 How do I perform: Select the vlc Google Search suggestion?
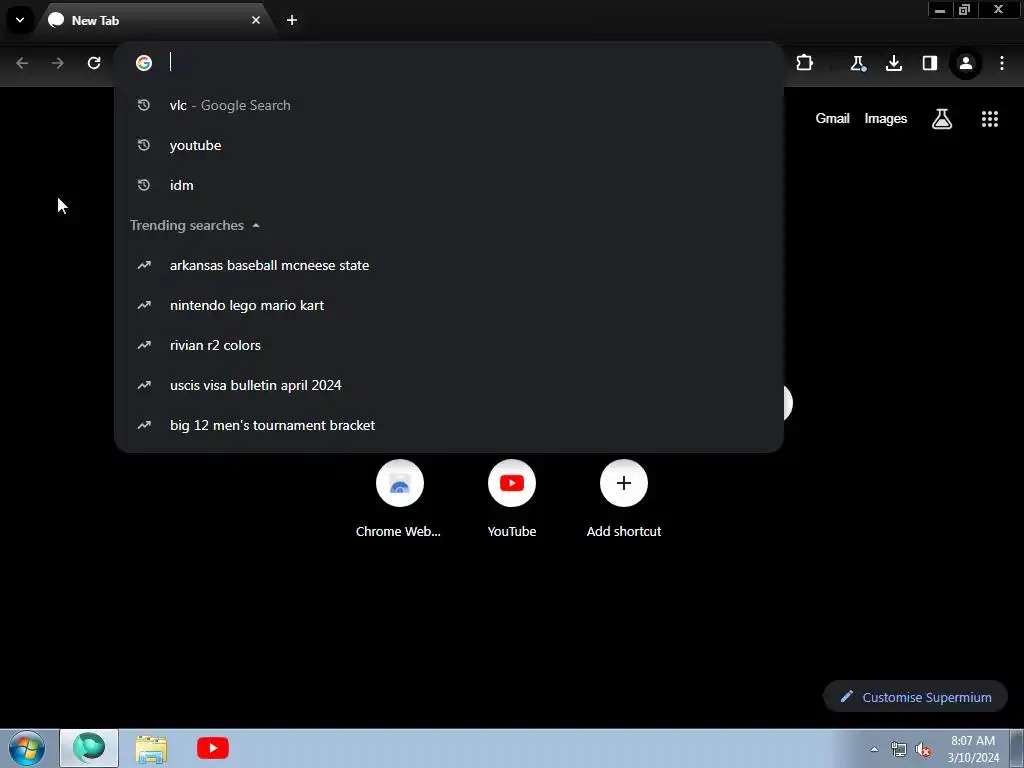coord(449,105)
